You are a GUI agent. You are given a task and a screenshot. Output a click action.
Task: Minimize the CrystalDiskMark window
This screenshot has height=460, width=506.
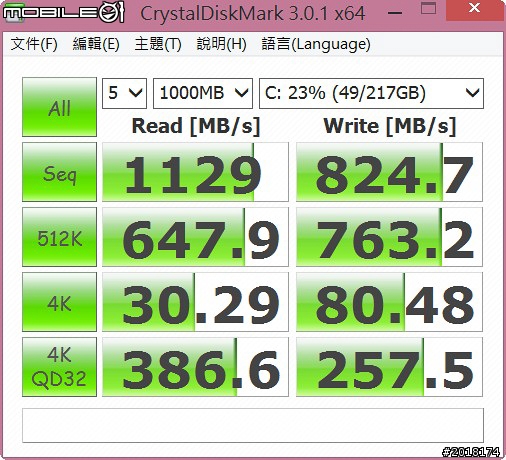click(395, 13)
